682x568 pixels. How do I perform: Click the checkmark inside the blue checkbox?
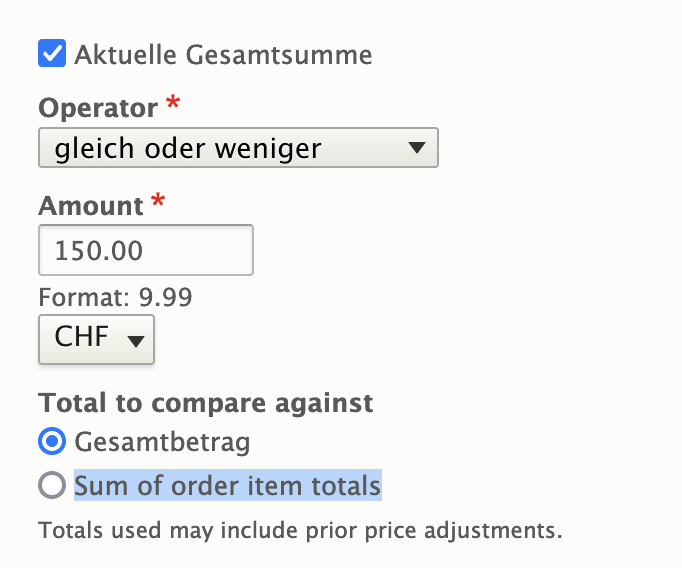[52, 53]
